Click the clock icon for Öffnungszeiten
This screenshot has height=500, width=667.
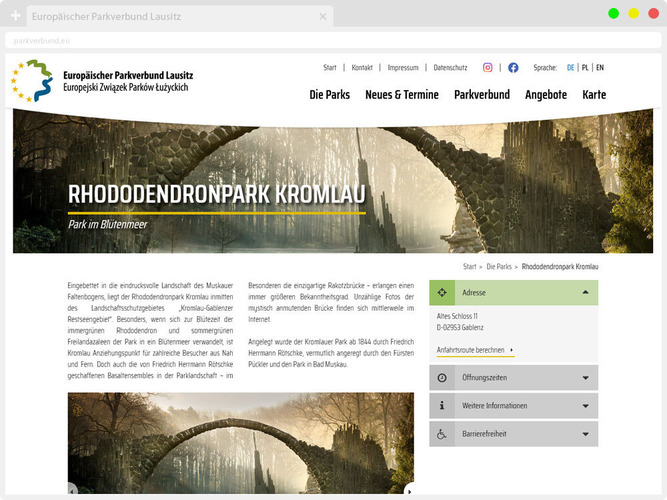point(442,378)
